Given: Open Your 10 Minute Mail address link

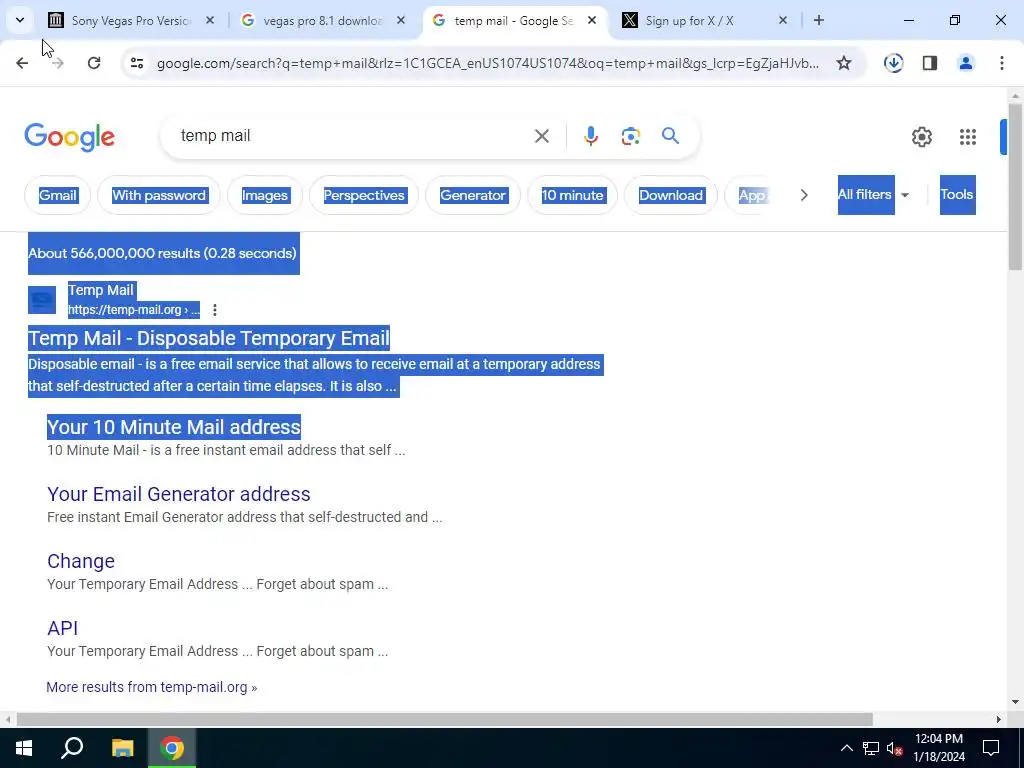Looking at the screenshot, I should point(174,426).
